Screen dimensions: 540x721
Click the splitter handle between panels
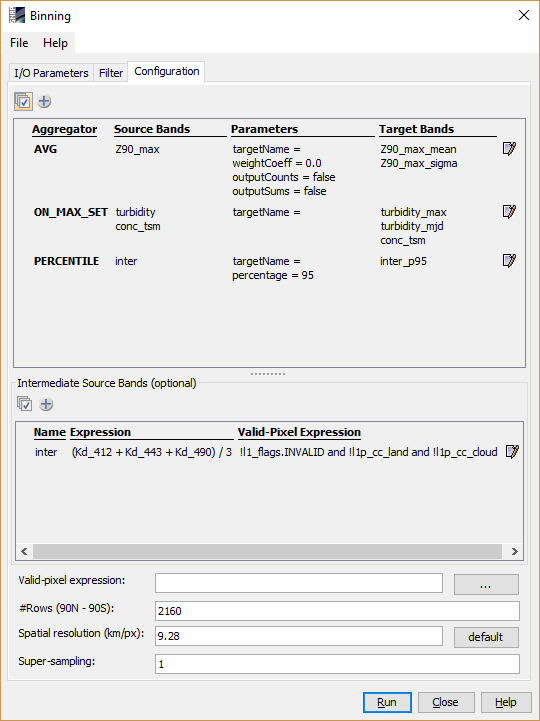coord(268,374)
